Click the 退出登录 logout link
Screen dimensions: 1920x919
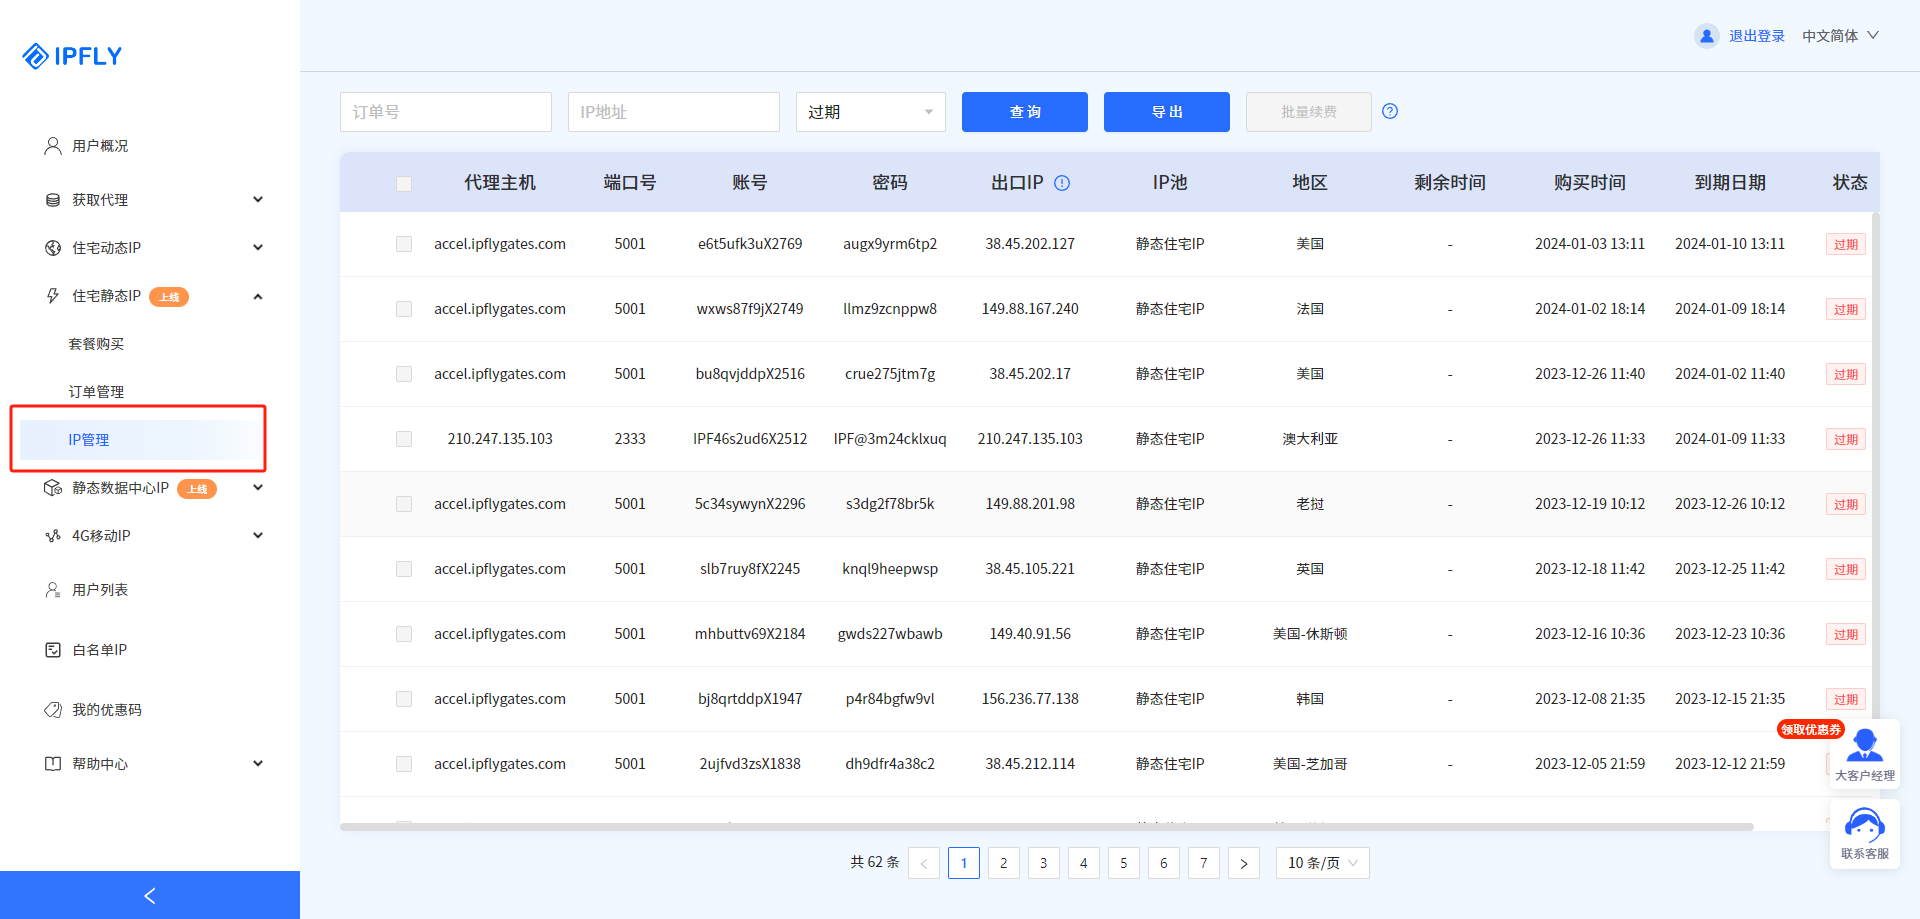click(x=1757, y=36)
